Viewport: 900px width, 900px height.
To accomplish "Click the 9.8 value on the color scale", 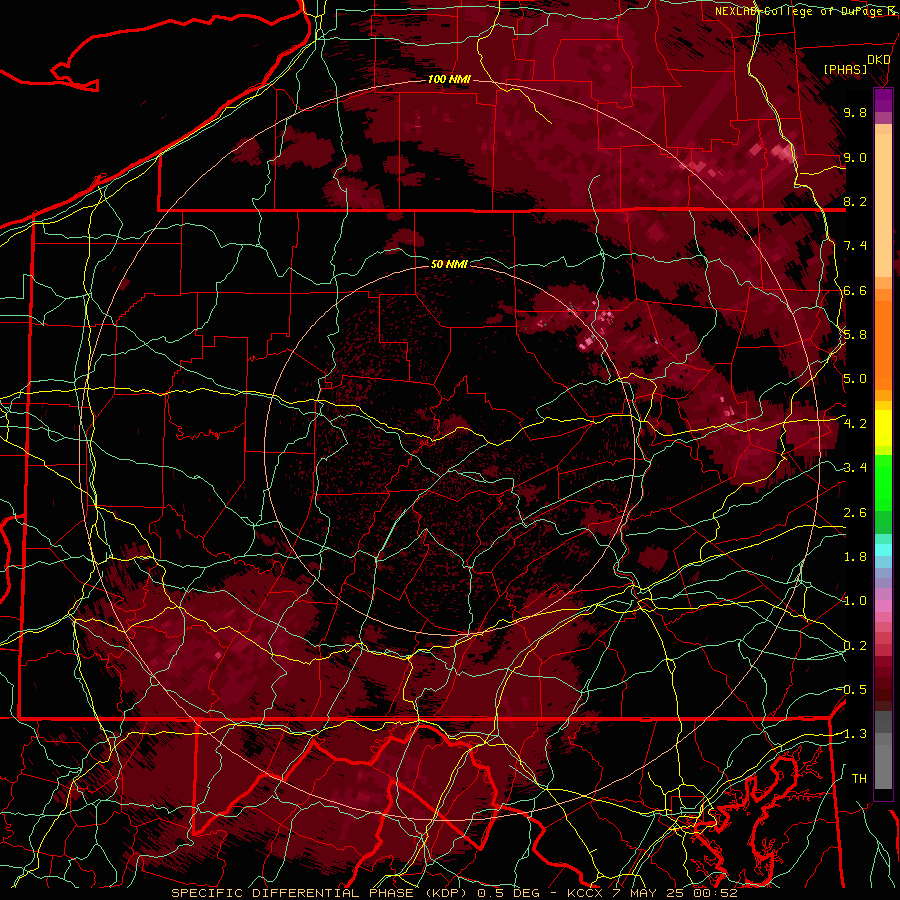I will click(x=855, y=112).
